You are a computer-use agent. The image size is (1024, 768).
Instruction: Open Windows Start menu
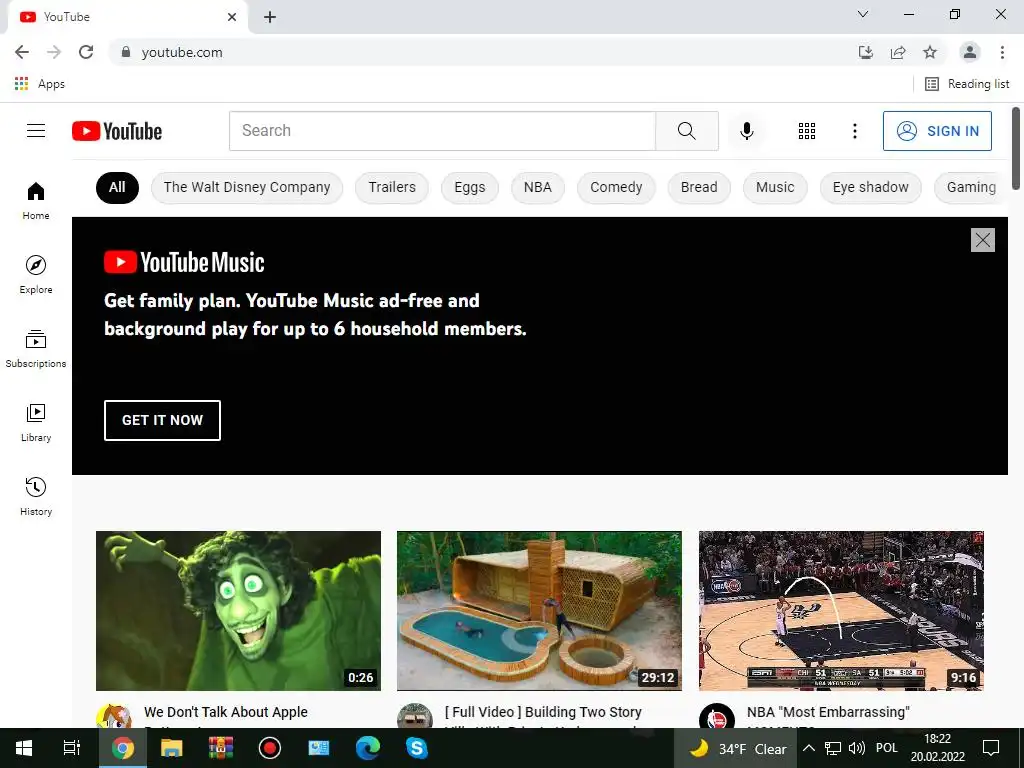(24, 748)
